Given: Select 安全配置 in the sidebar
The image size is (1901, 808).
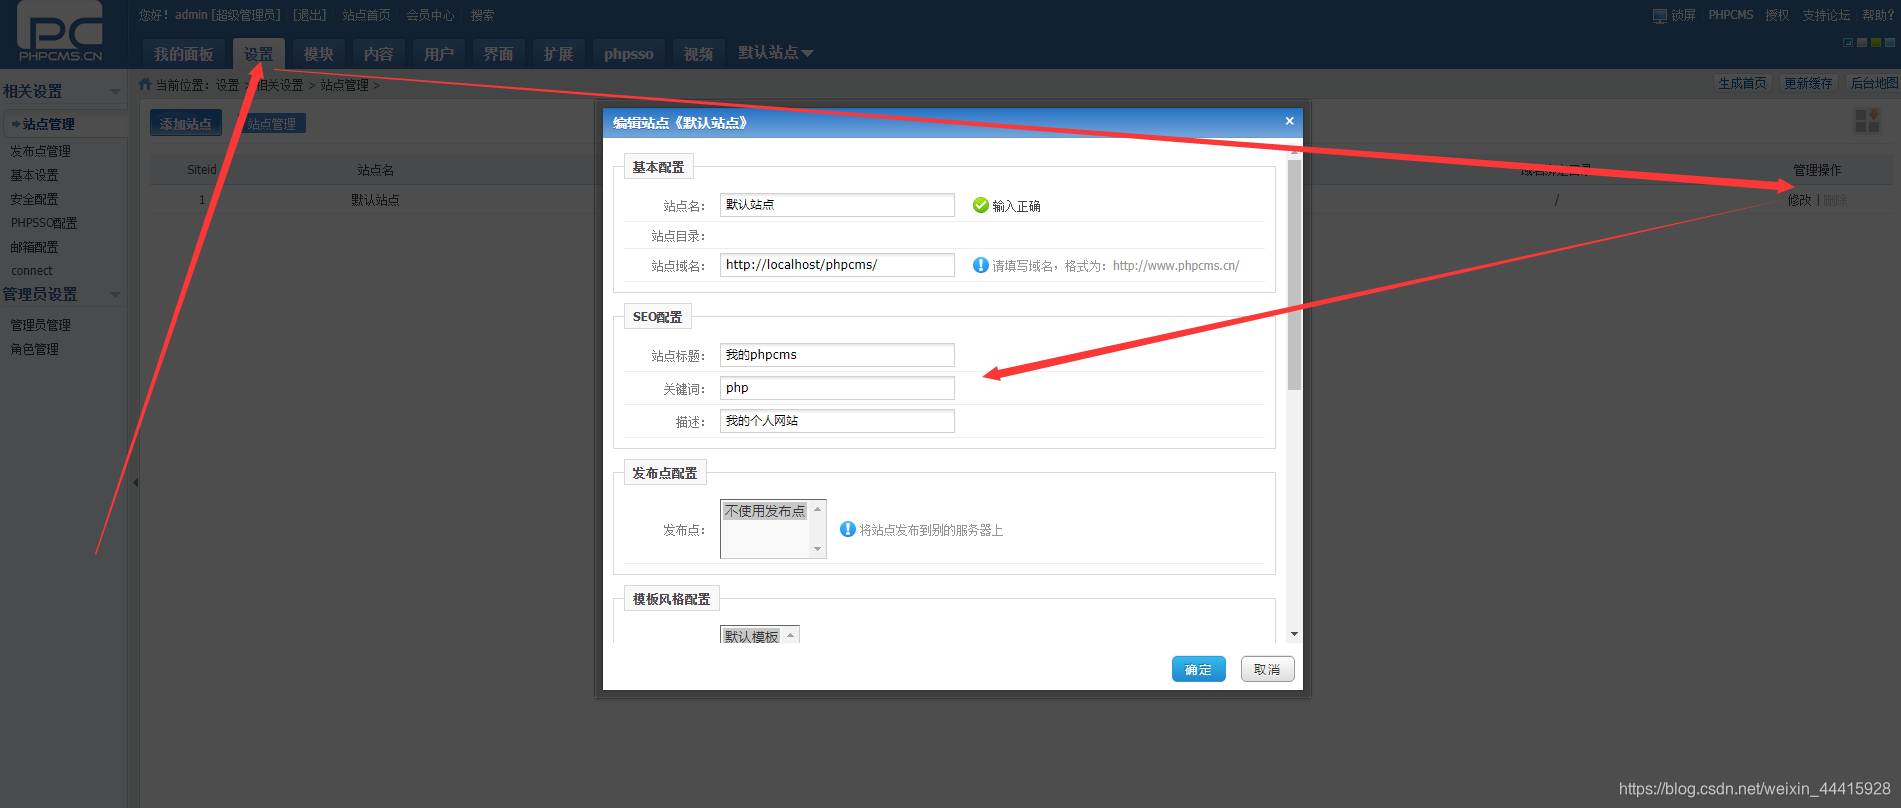Looking at the screenshot, I should 34,199.
